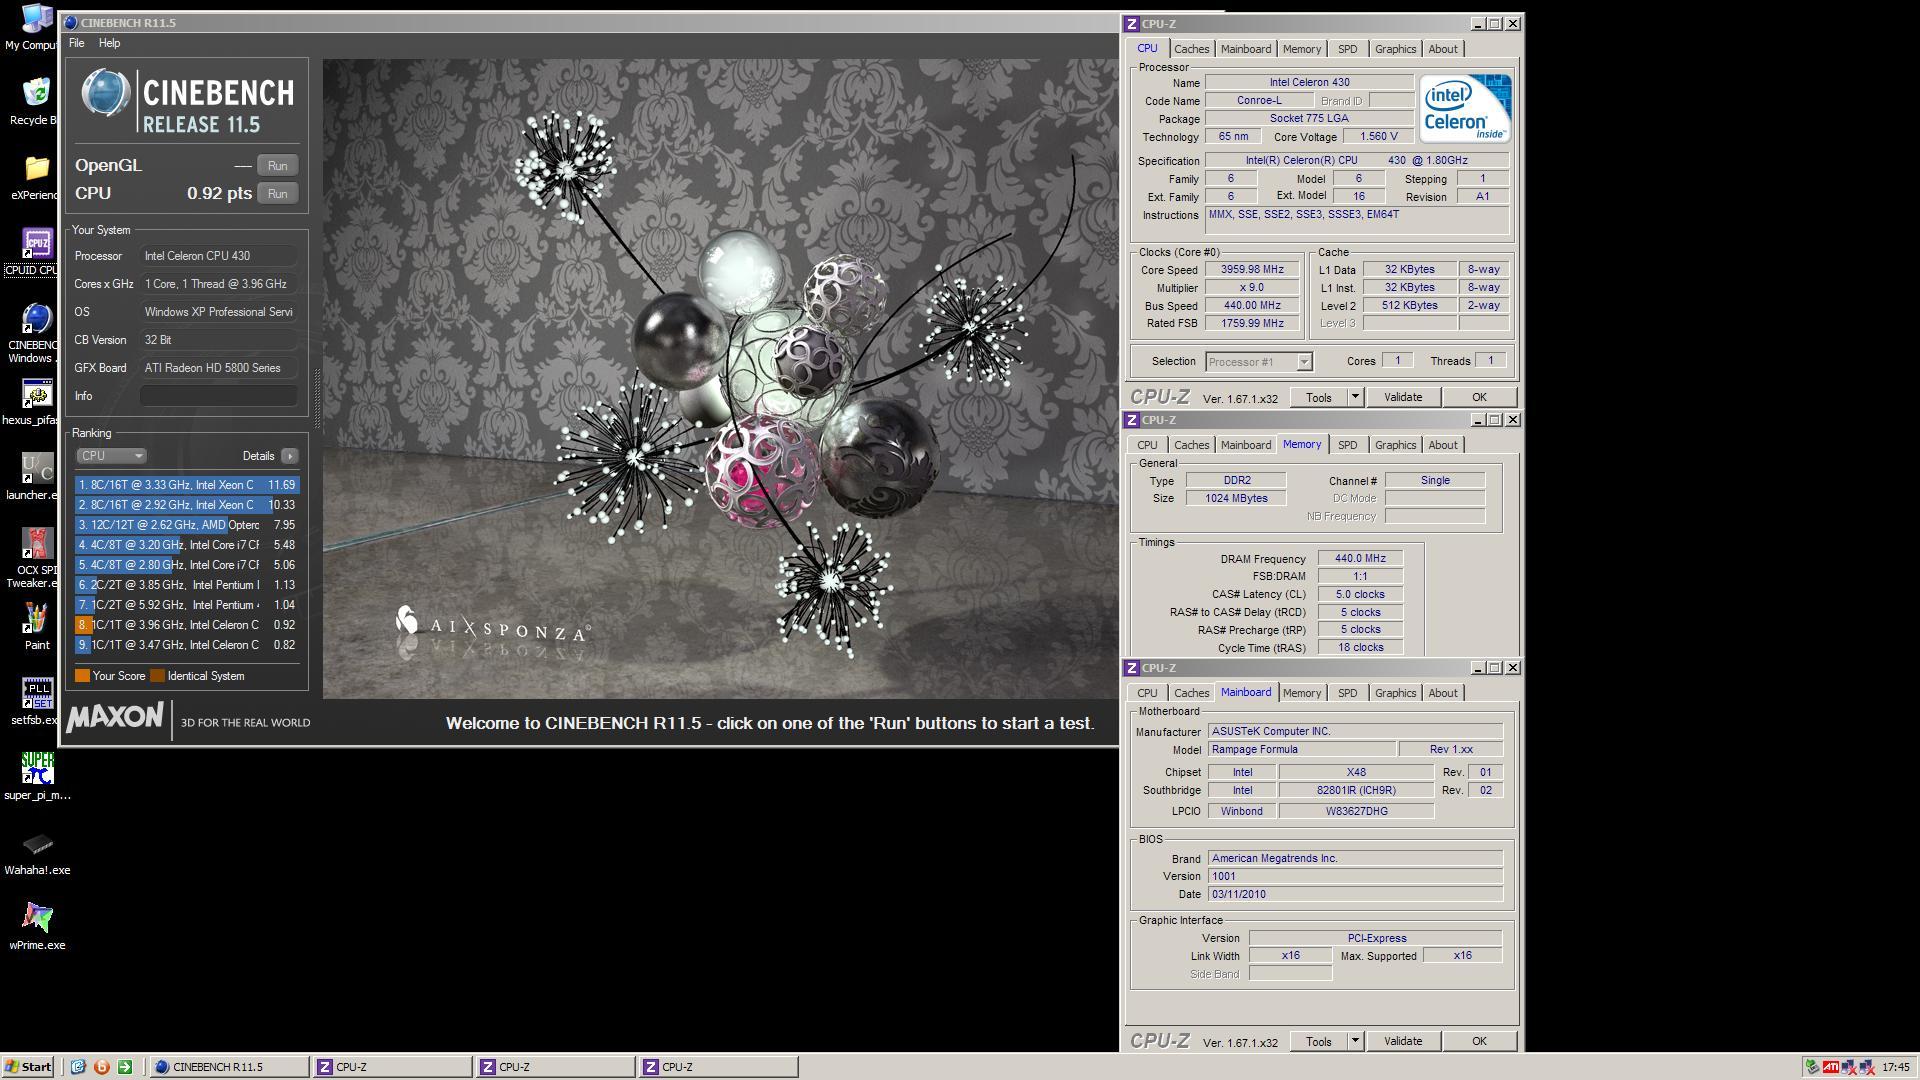
Task: Select ranking row 9 Celeron 0.82
Action: coord(187,645)
